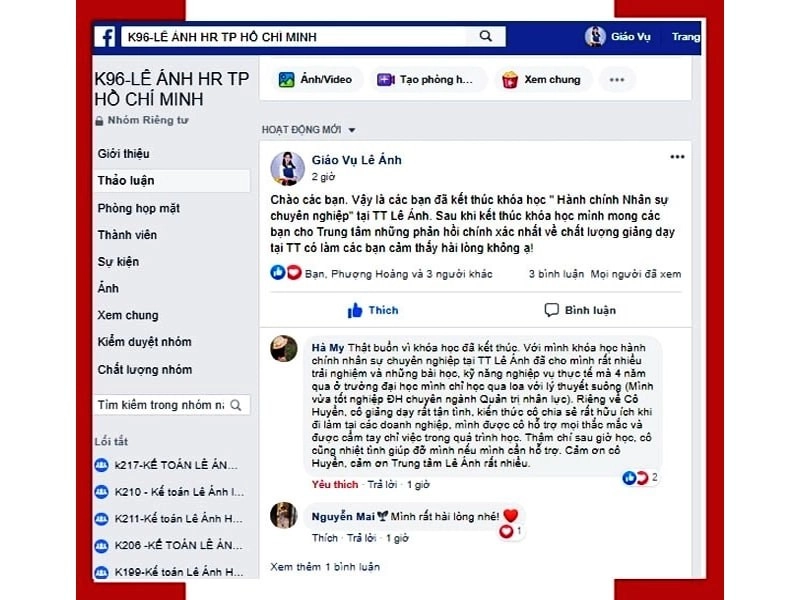This screenshot has height=600, width=800.
Task: Click the Bình luận comment button
Action: click(580, 310)
